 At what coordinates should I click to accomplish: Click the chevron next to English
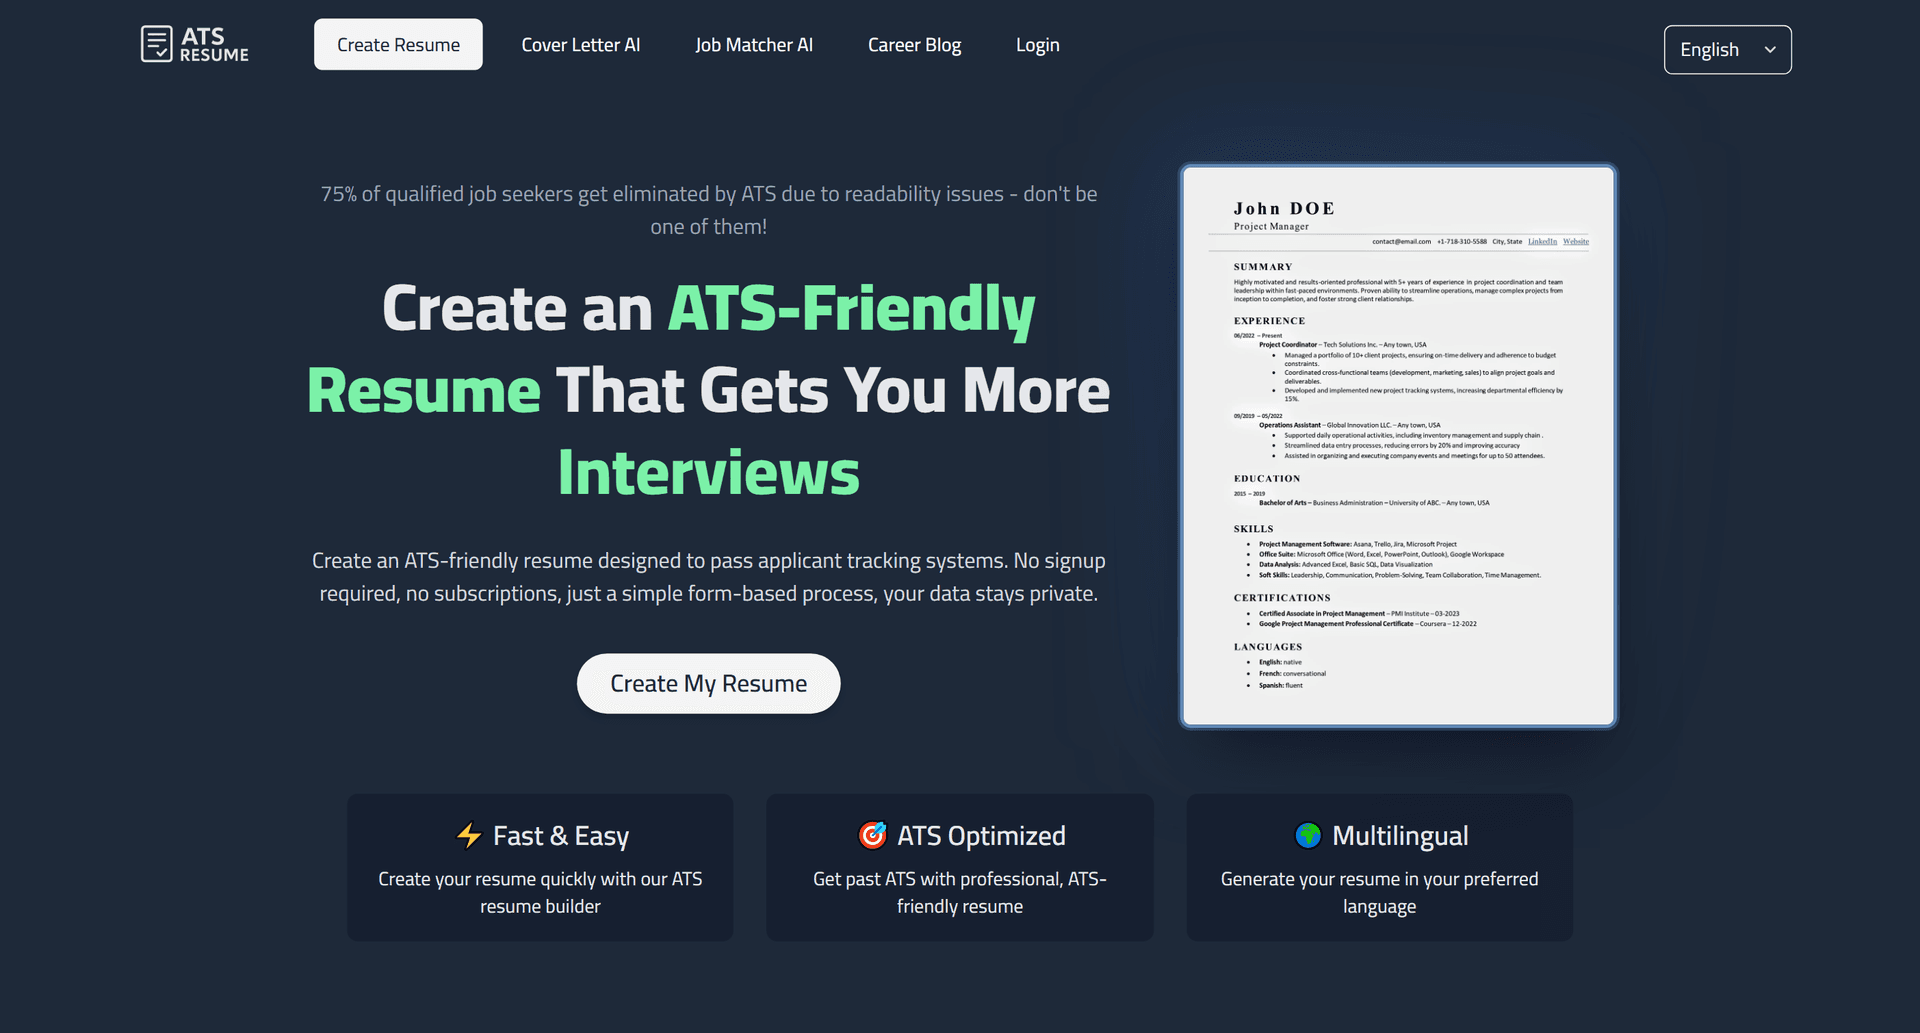coord(1769,49)
